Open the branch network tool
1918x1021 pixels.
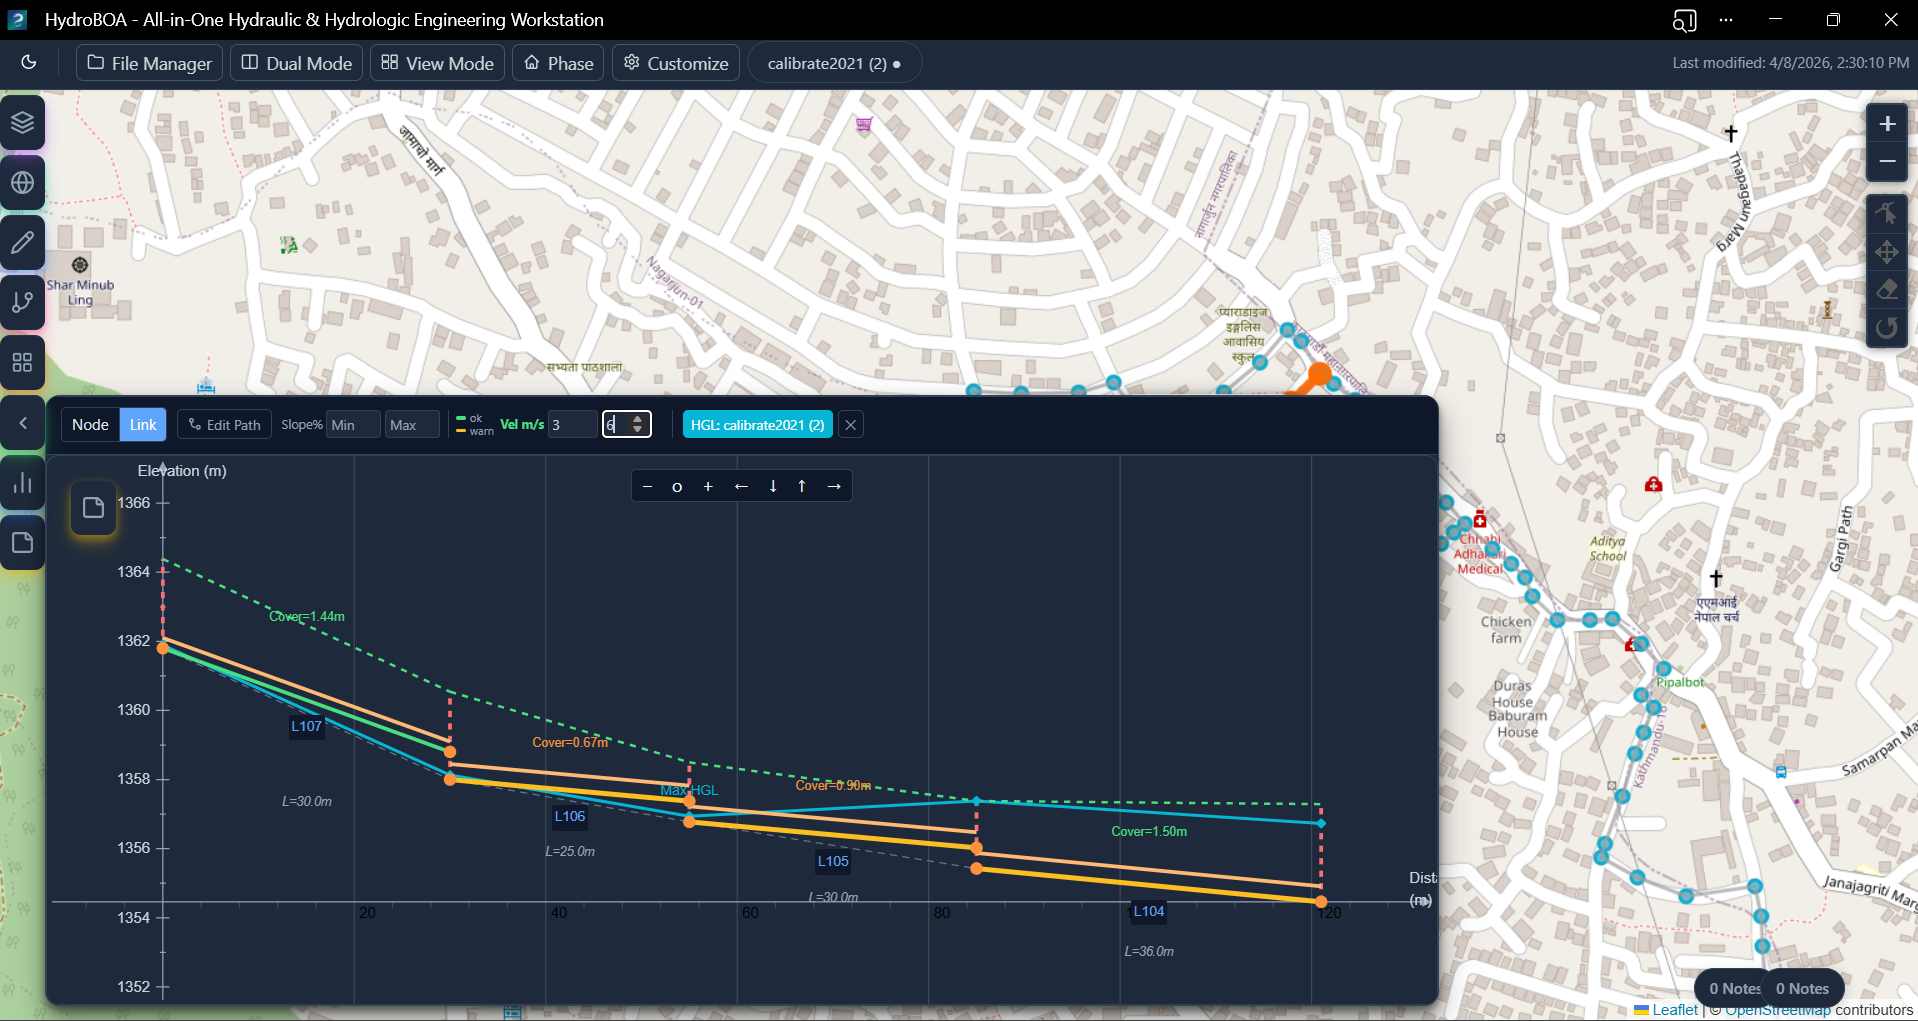(x=22, y=303)
